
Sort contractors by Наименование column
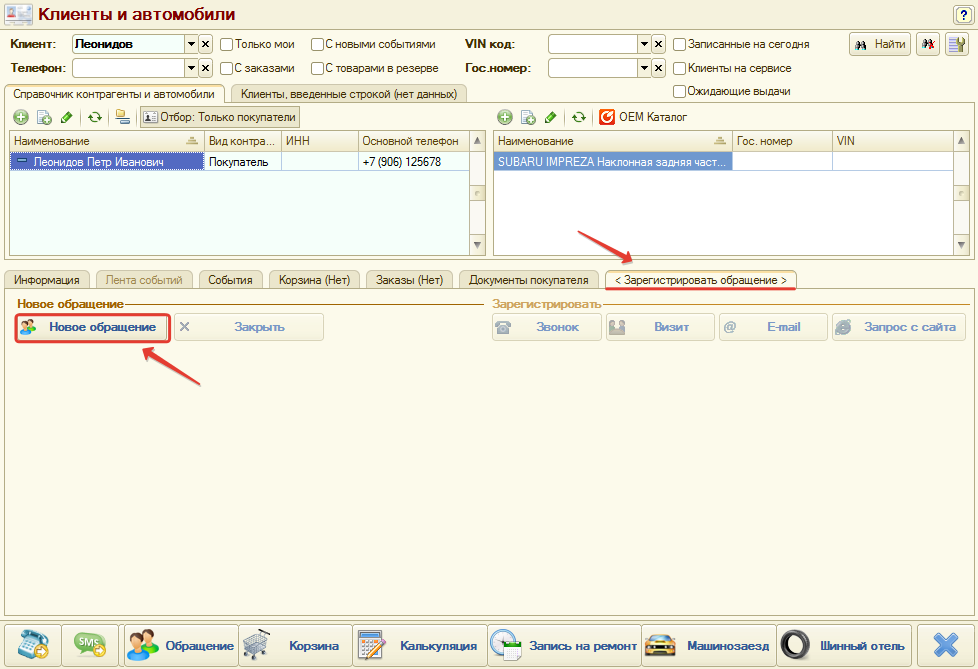(107, 141)
